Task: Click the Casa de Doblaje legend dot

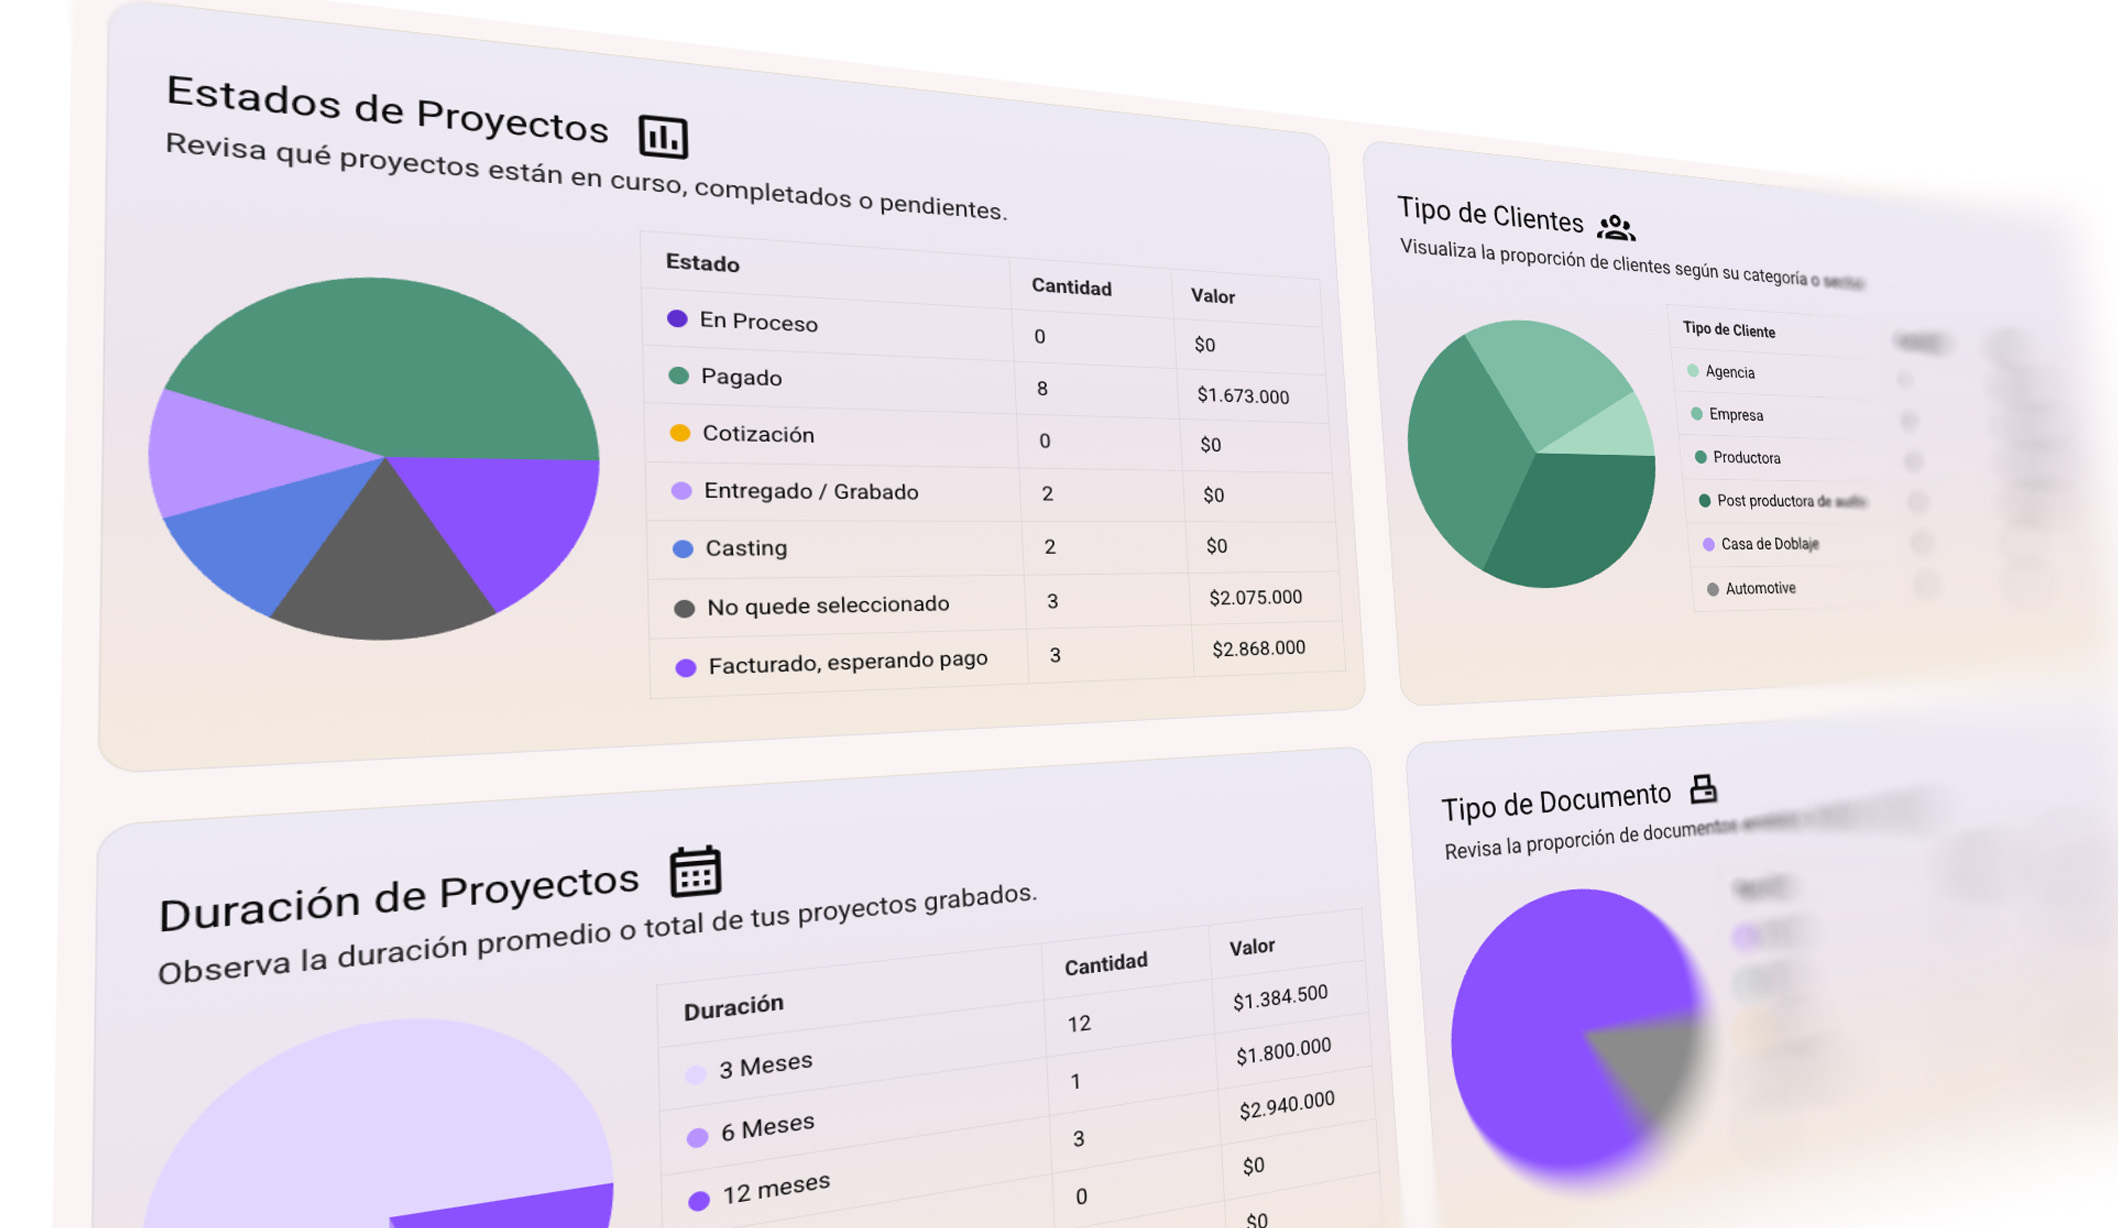Action: click(1709, 544)
